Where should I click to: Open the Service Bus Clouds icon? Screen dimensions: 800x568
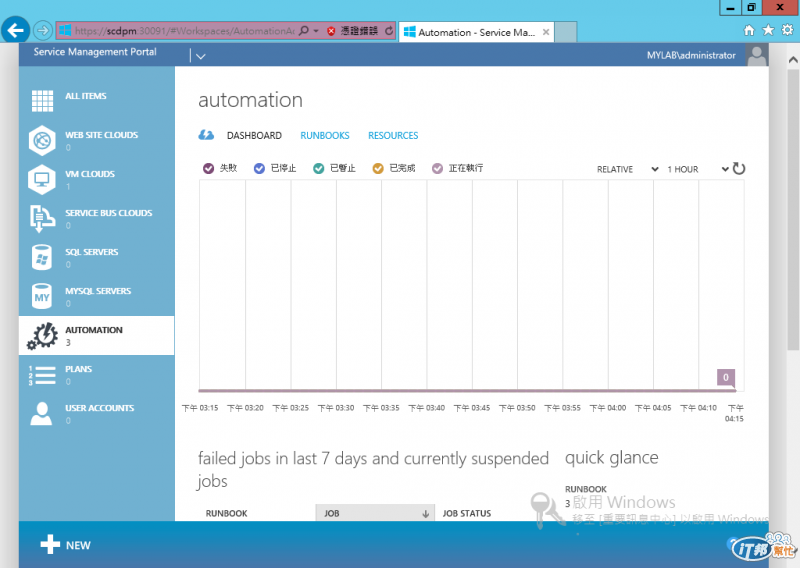coord(42,218)
